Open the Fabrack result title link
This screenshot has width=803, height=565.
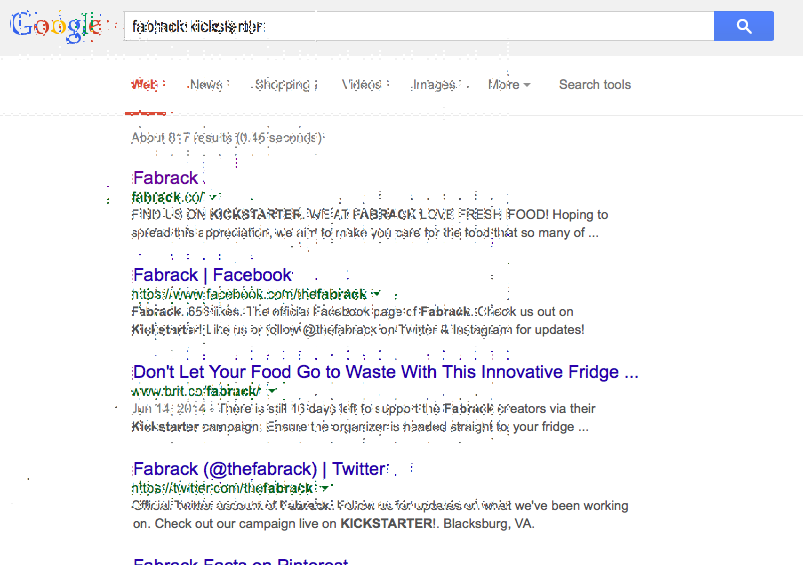pos(165,178)
